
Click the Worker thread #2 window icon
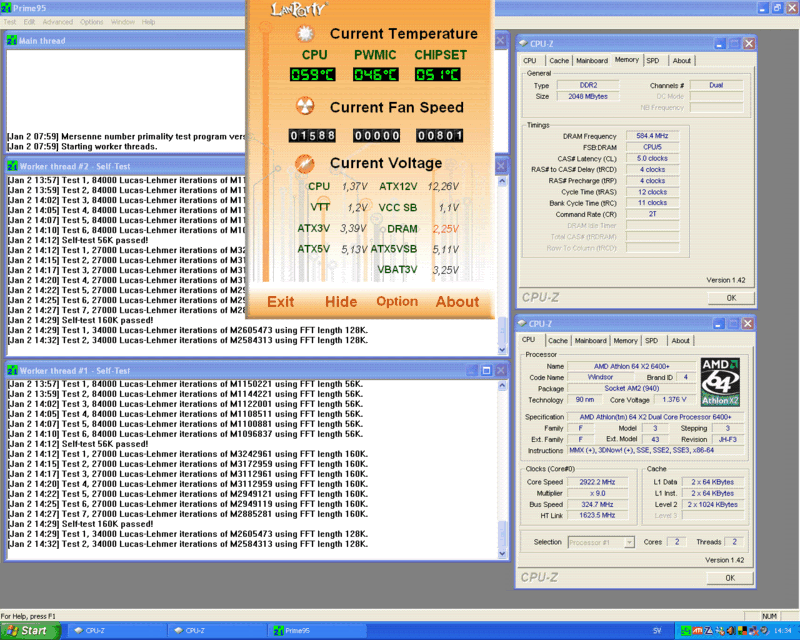(12, 166)
